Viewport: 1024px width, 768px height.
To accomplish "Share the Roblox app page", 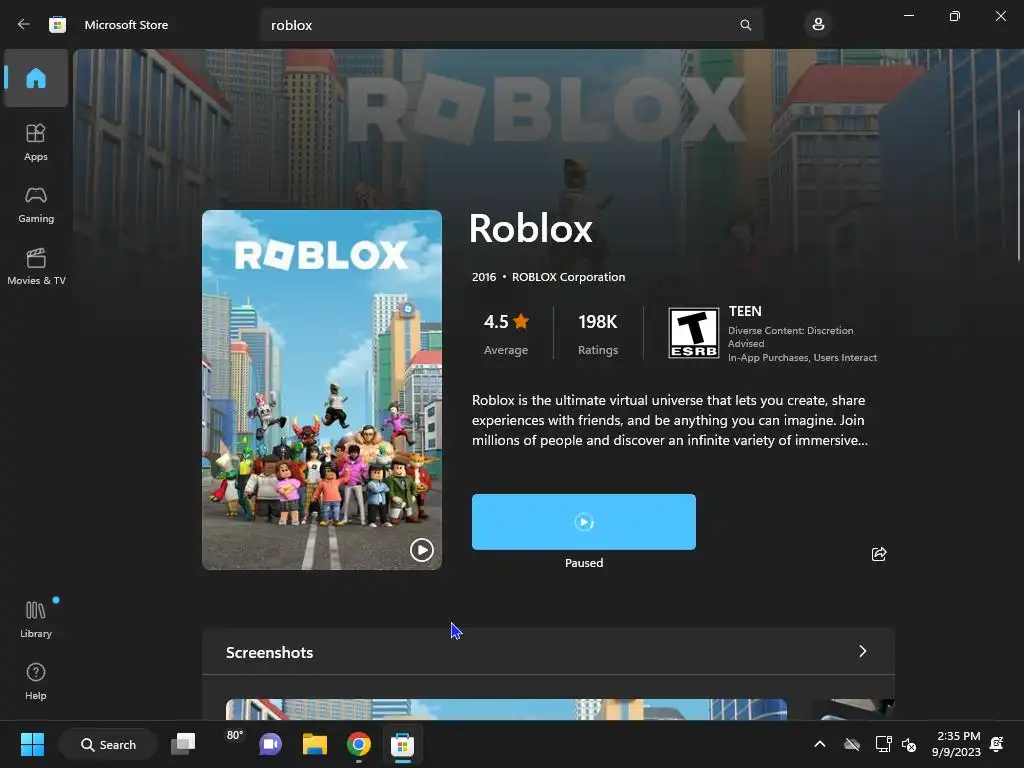I will click(x=879, y=554).
